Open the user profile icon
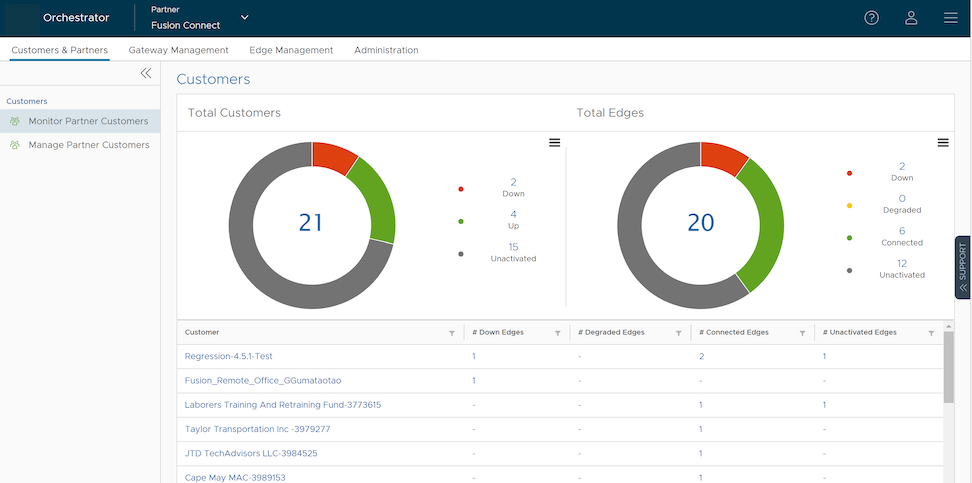 911,18
